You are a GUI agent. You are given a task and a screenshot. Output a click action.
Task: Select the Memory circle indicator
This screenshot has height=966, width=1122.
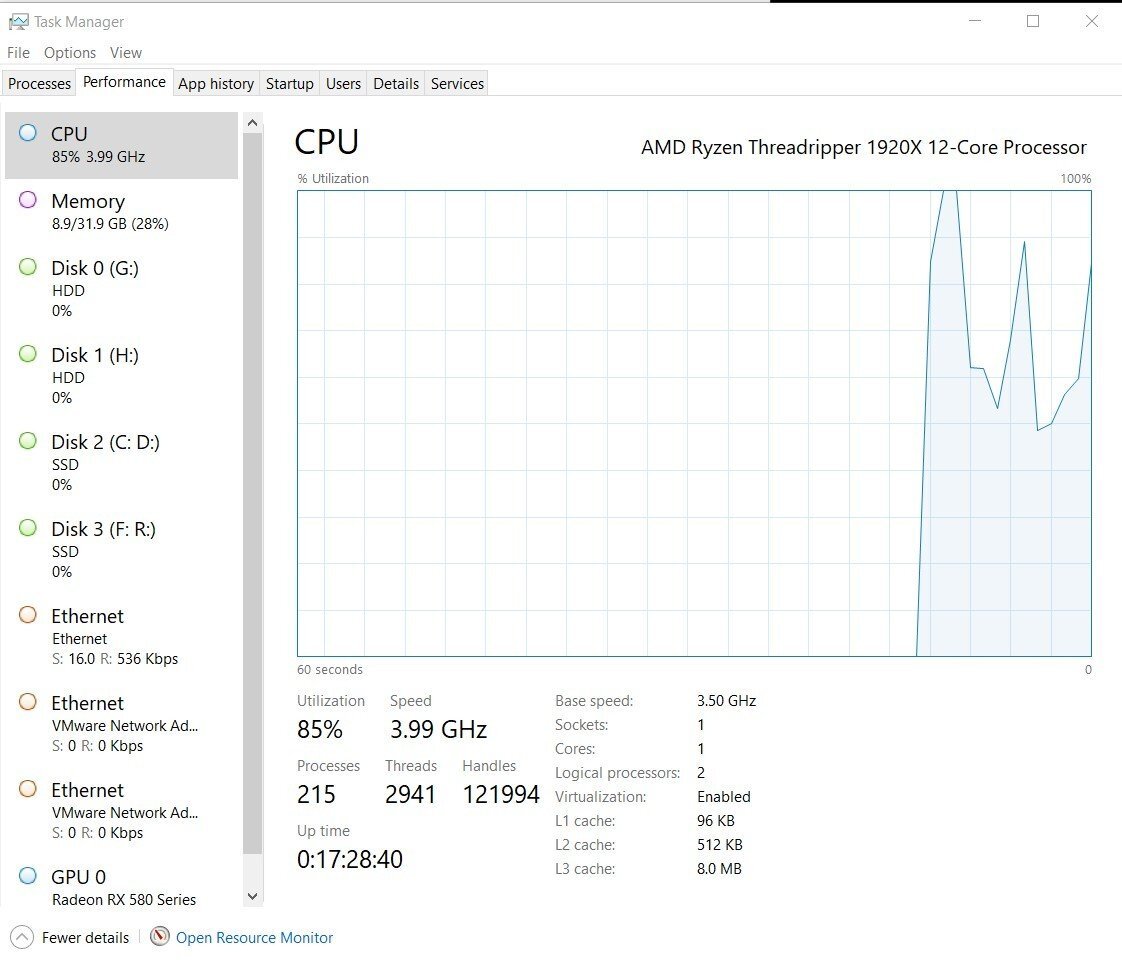28,200
